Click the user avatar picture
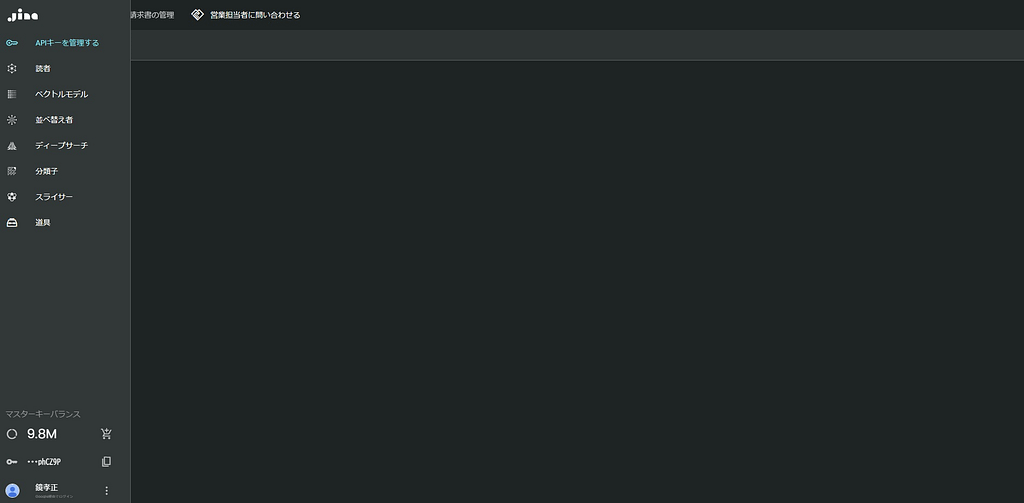The width and height of the screenshot is (1024, 503). [12, 490]
